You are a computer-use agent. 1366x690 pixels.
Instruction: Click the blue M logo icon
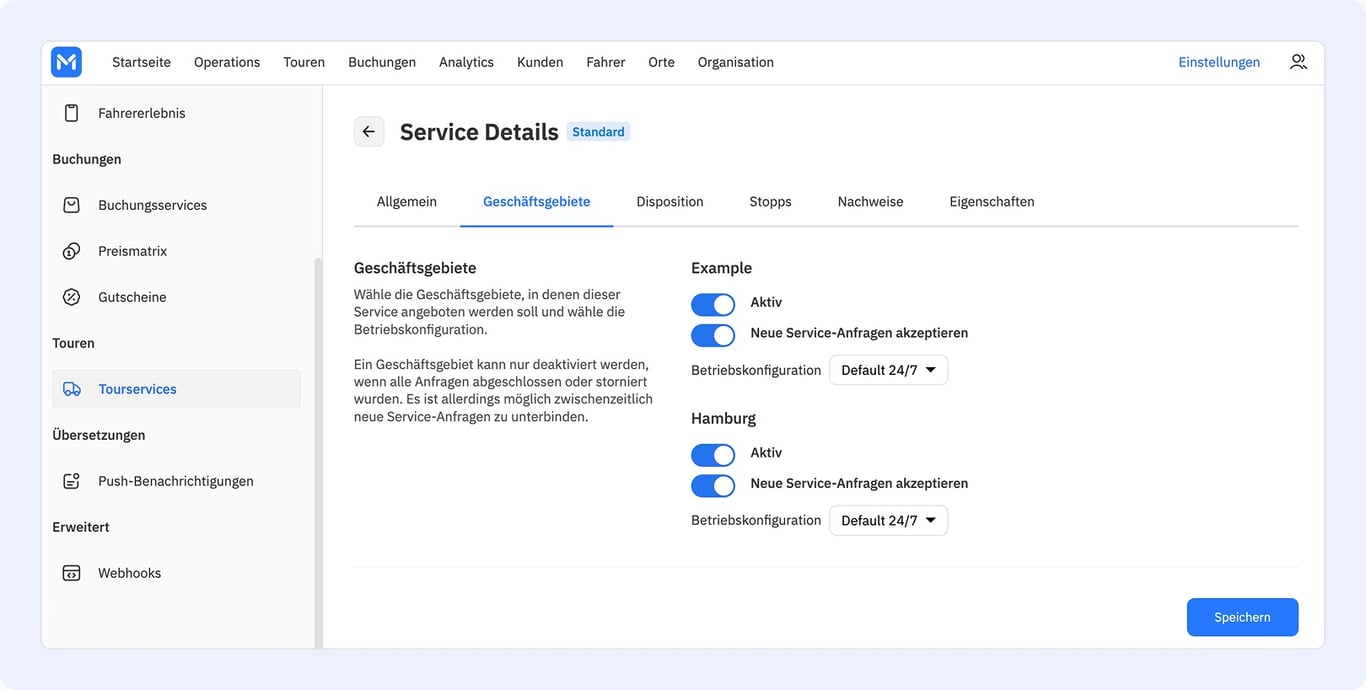tap(66, 62)
